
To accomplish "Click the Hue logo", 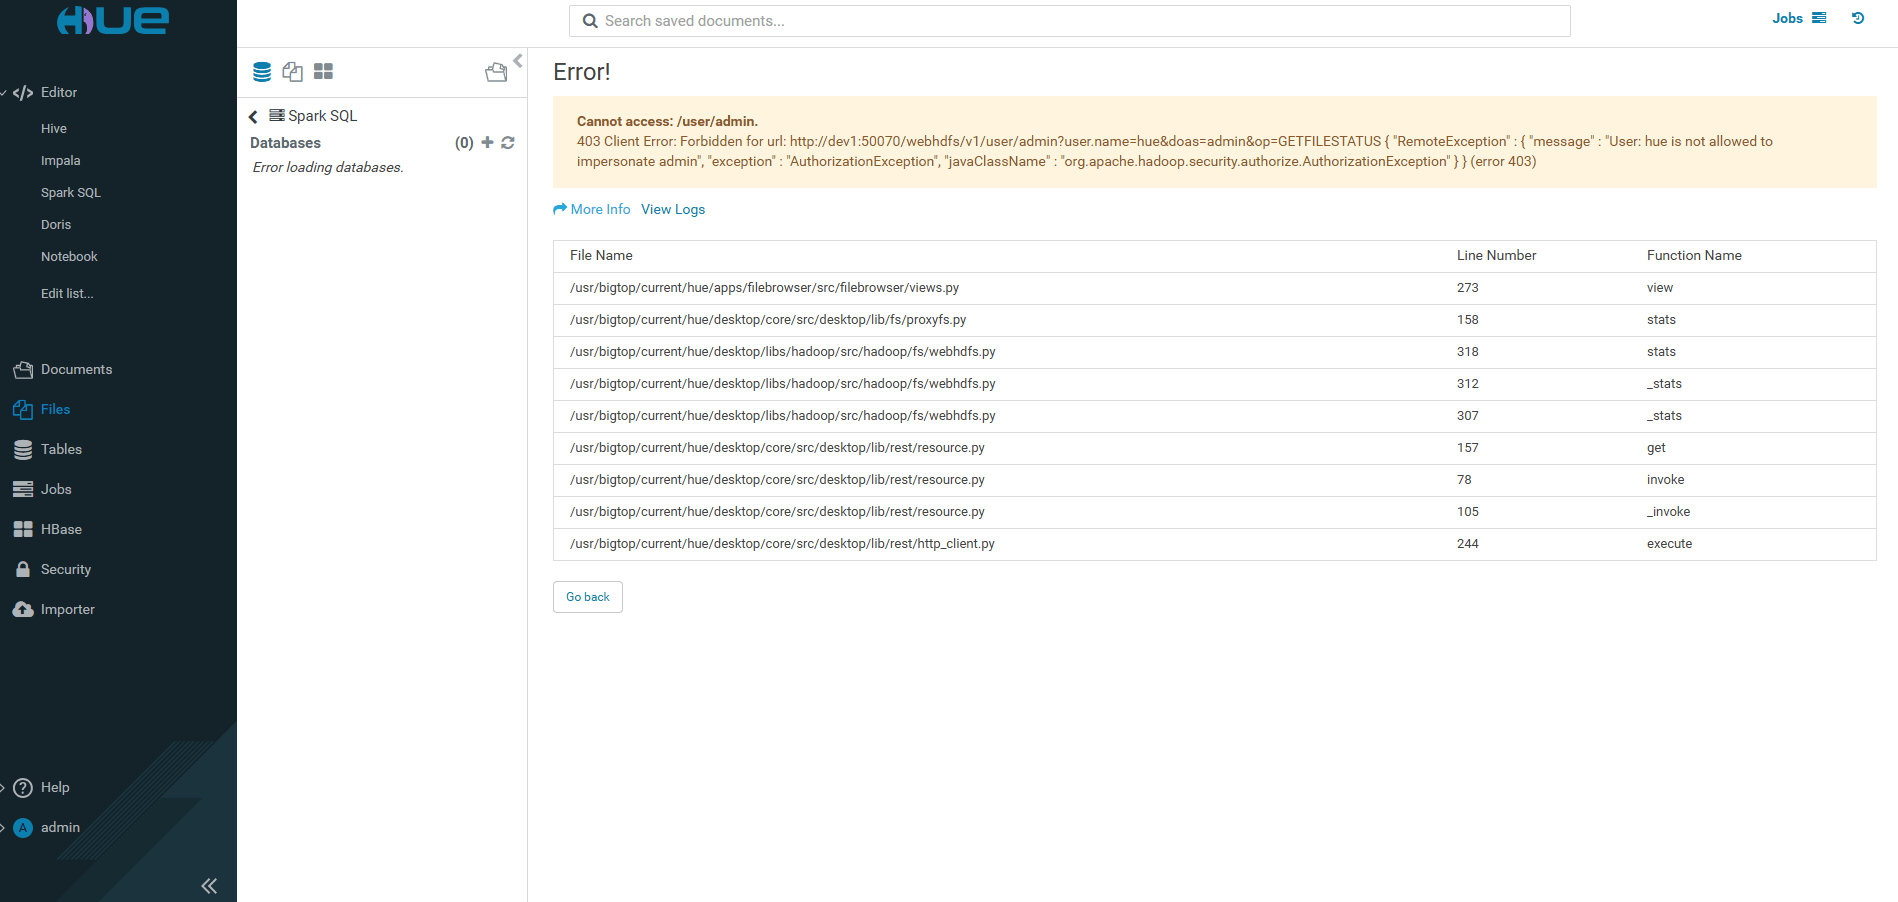I will (113, 21).
